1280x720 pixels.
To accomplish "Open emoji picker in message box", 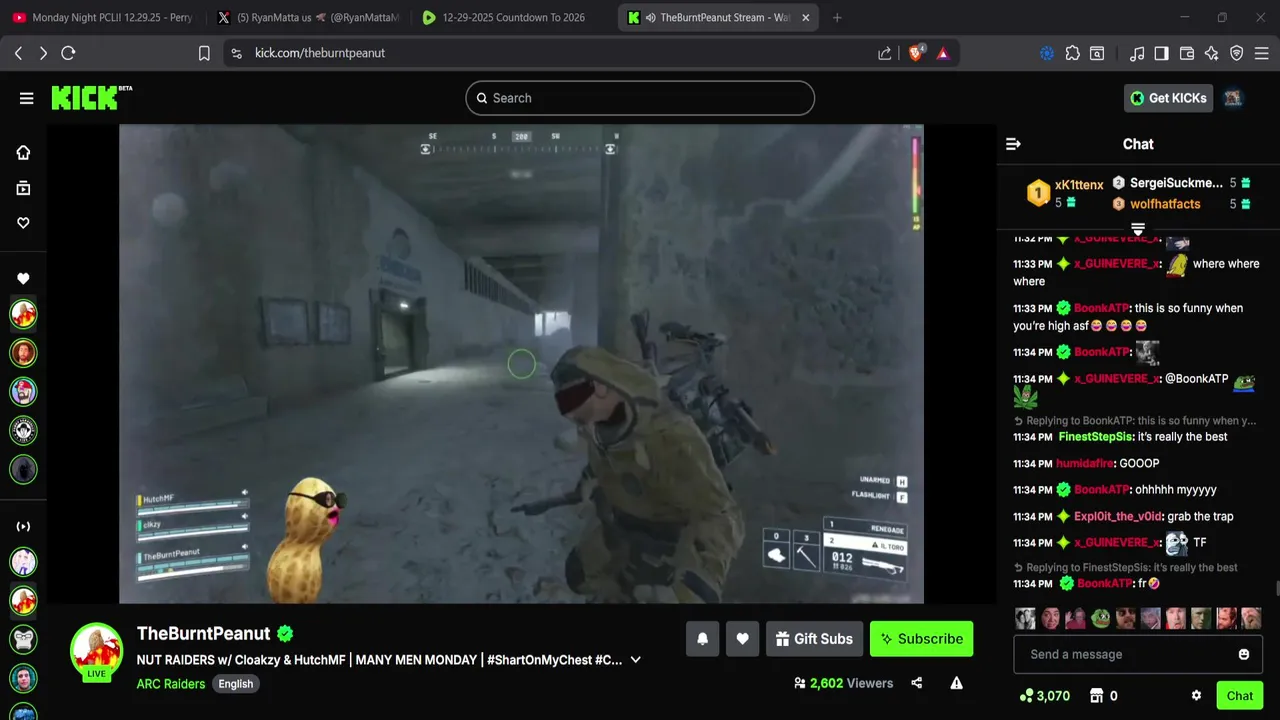I will [1244, 654].
